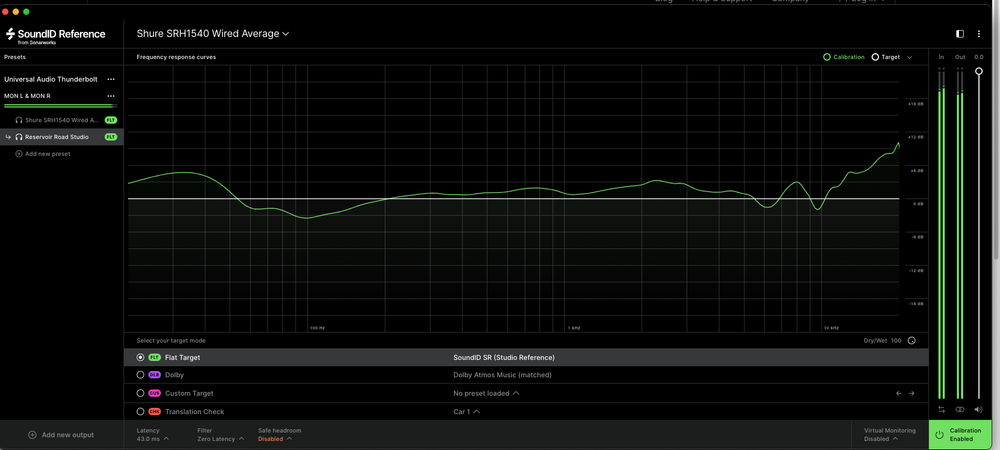This screenshot has width=1000, height=450.
Task: Open the No preset loaded dropdown
Action: coord(486,394)
